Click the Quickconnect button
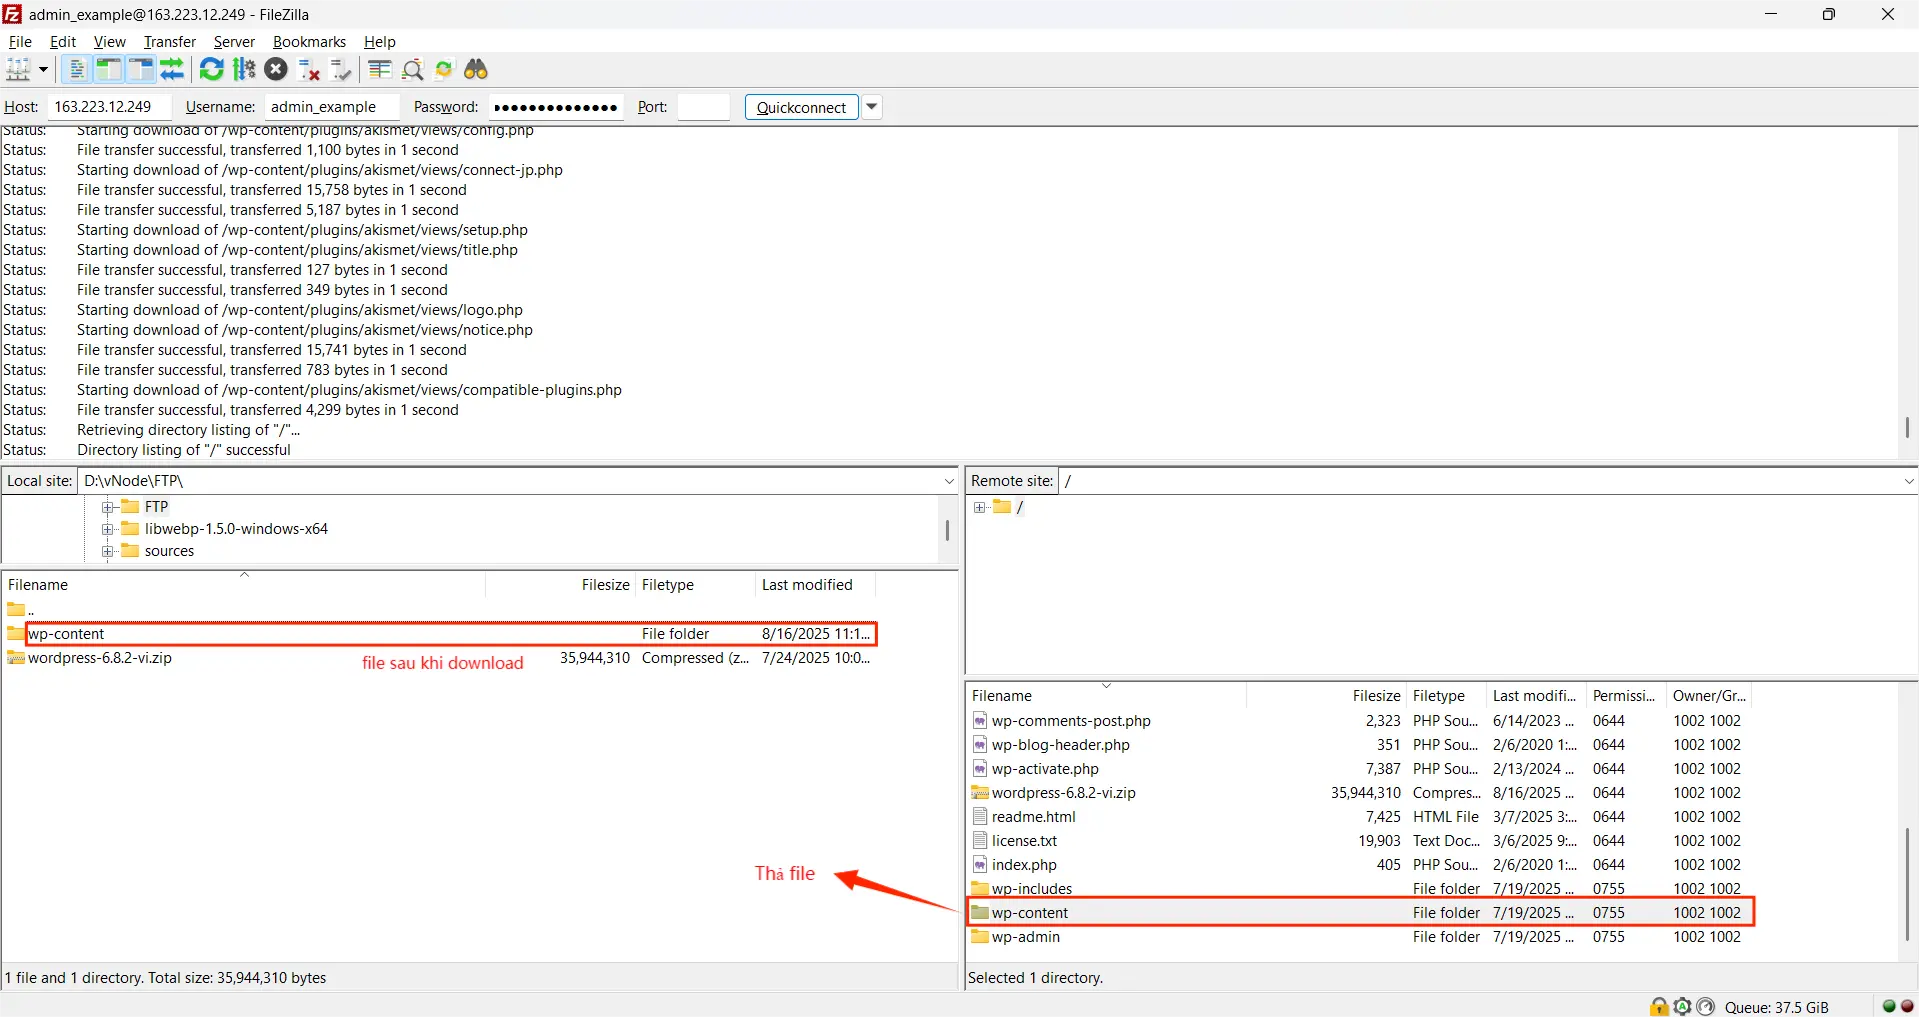 [801, 107]
